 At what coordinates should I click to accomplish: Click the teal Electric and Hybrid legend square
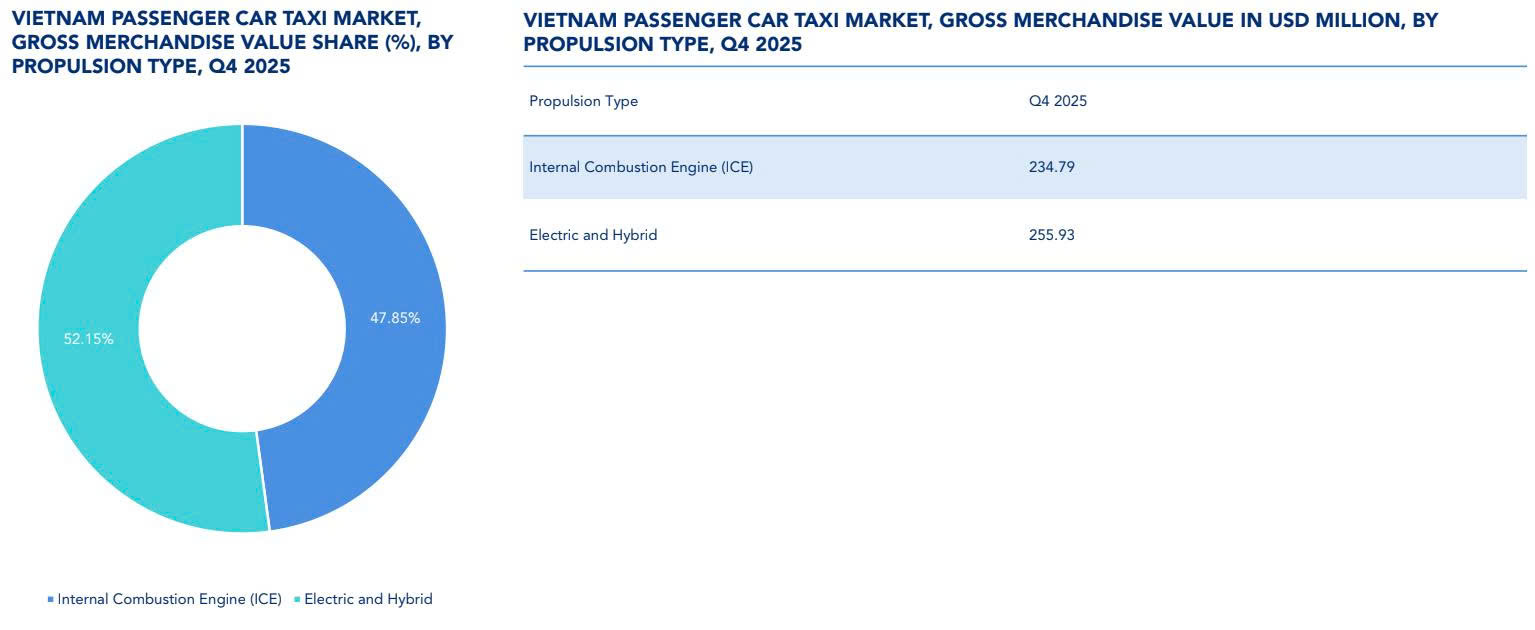pos(296,599)
